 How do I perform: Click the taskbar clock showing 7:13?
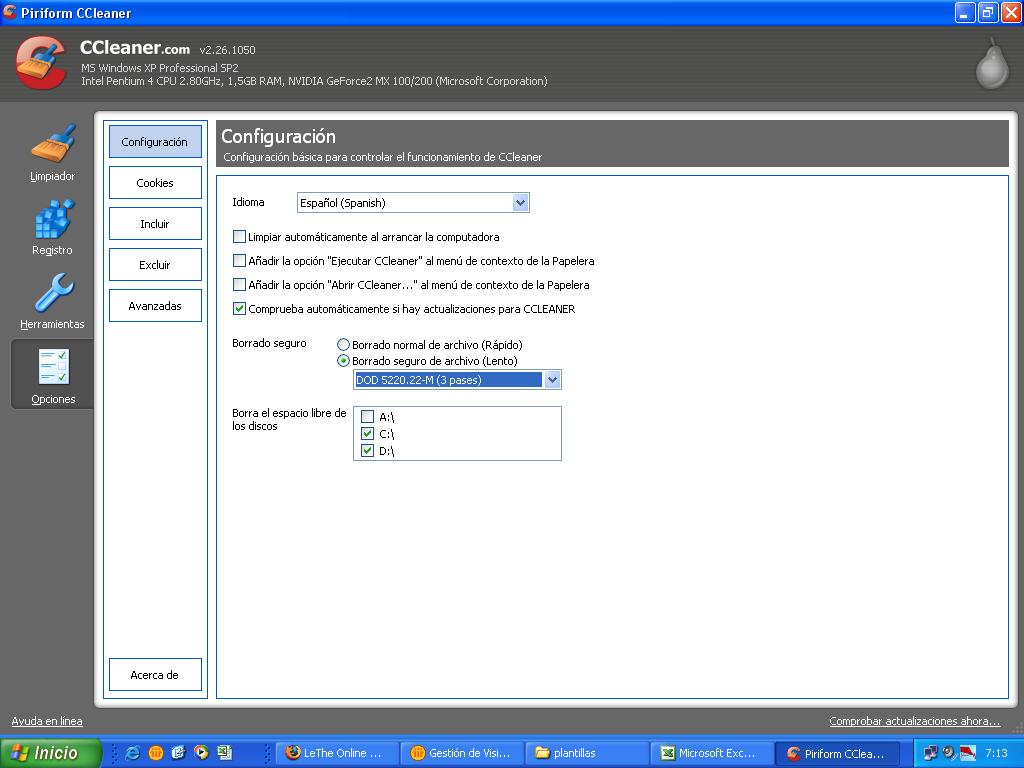996,753
